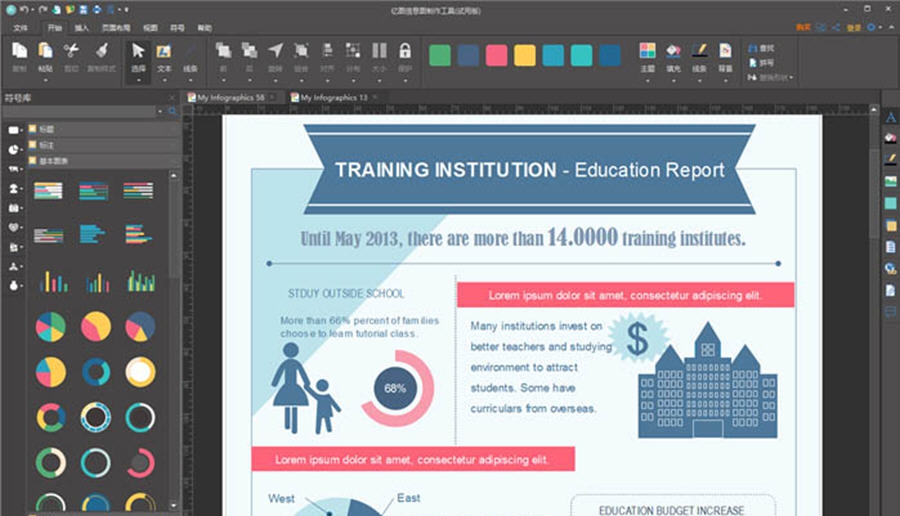Pick the green theme color swatch
900x516 pixels.
coord(440,55)
